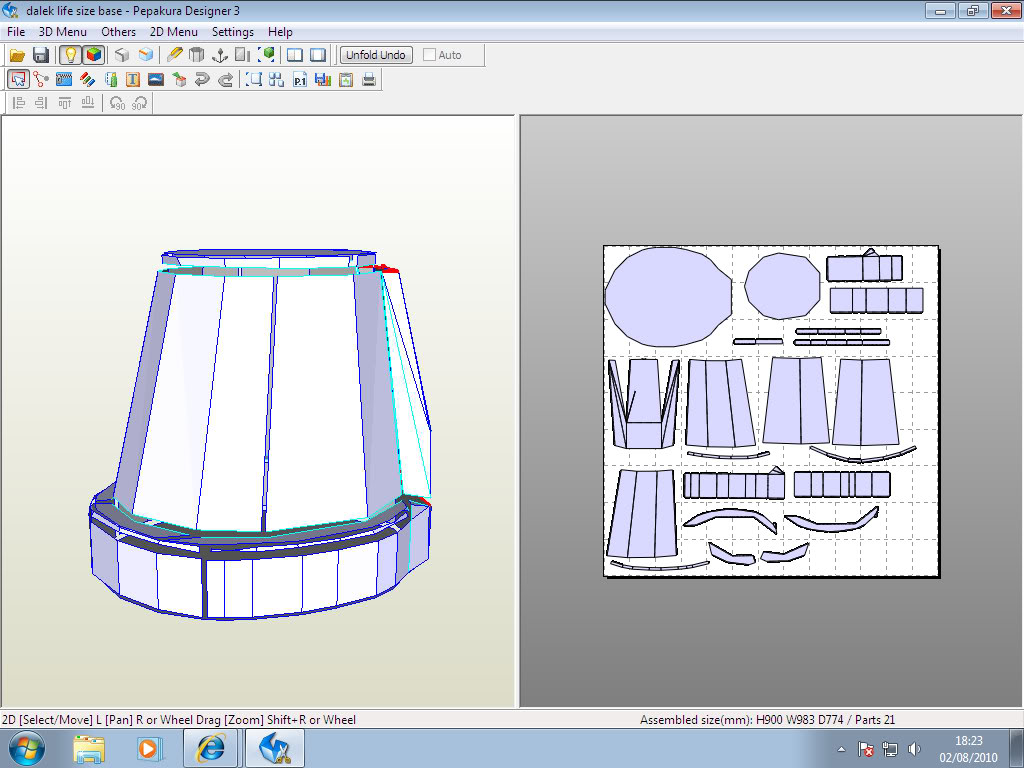Open the 2D Menu
The height and width of the screenshot is (768, 1024).
click(173, 32)
